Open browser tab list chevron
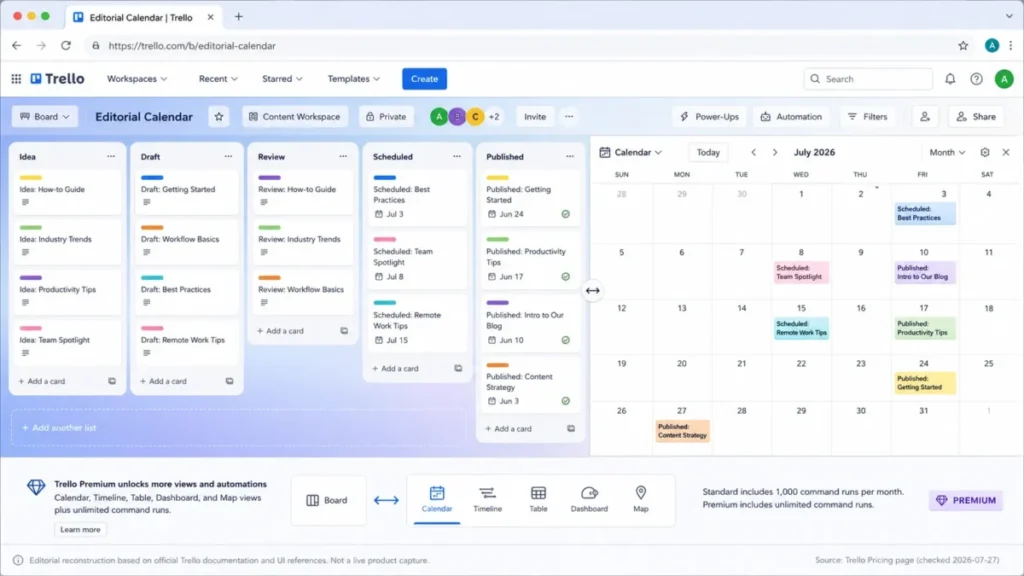 (1010, 16)
